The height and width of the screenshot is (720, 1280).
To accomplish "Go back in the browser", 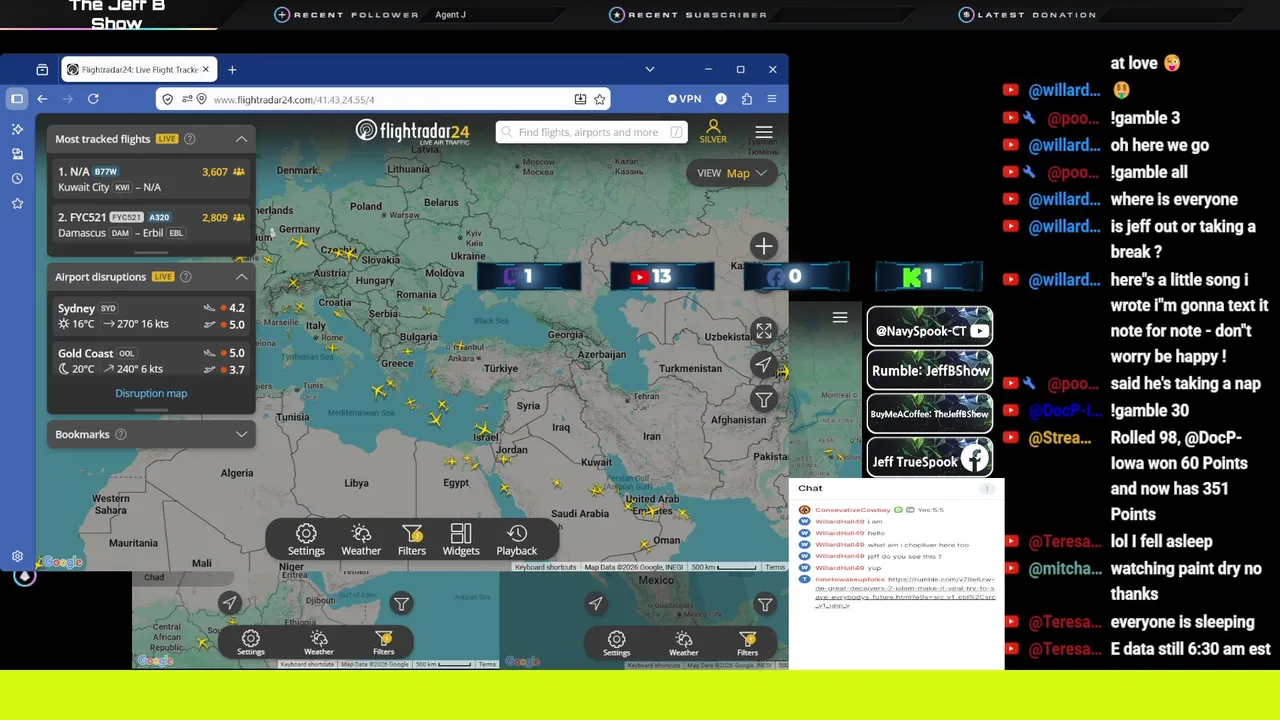I will point(42,99).
